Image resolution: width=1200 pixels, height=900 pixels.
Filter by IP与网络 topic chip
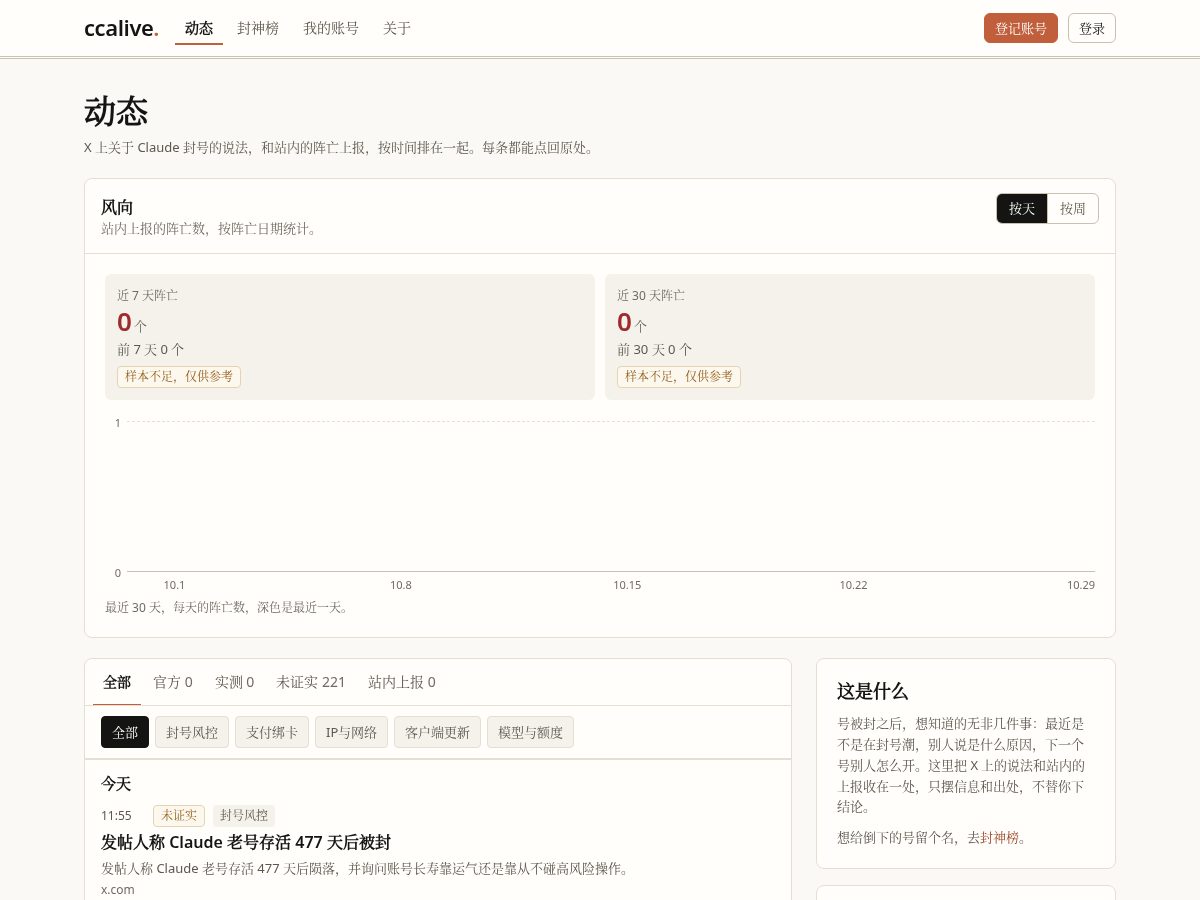[351, 732]
